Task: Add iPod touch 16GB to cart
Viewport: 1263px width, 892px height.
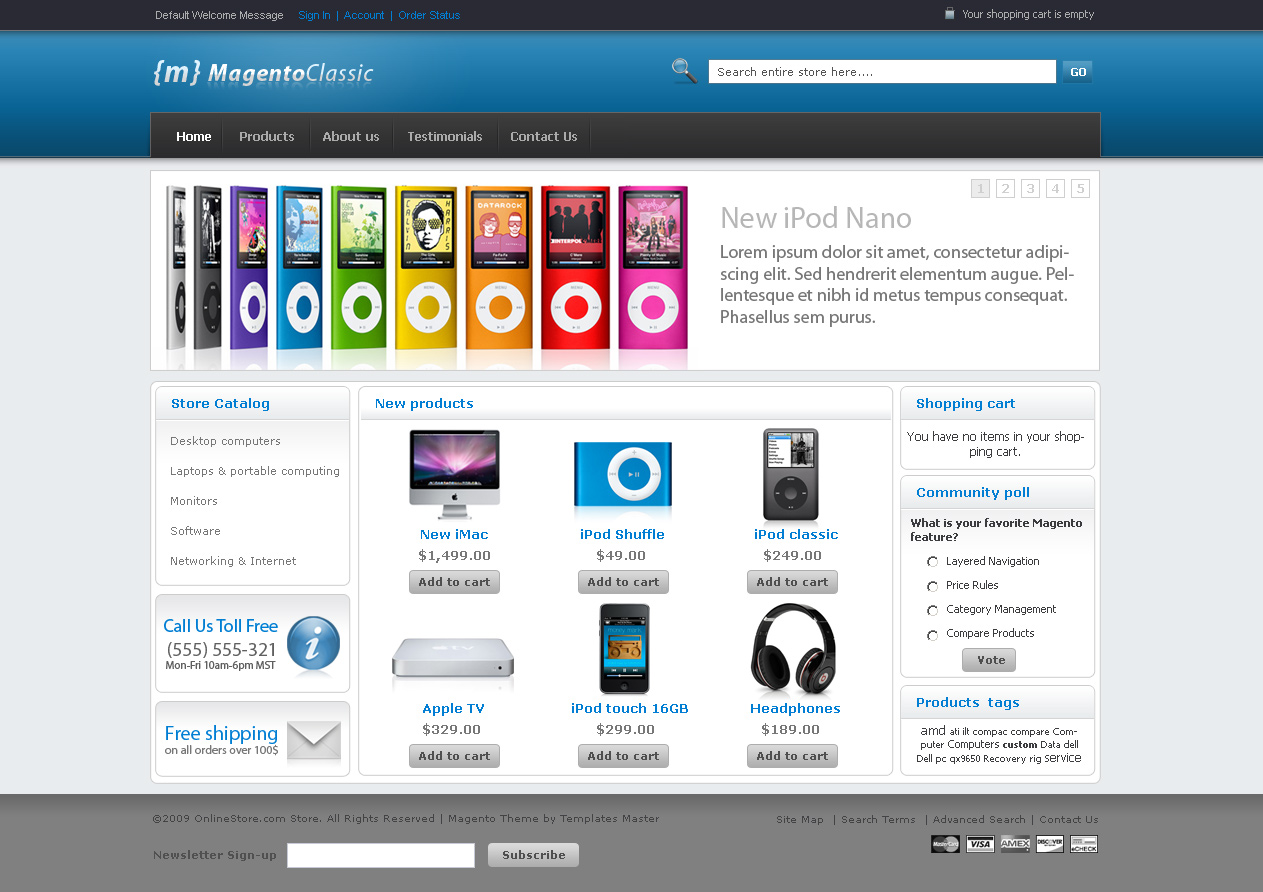Action: 623,756
